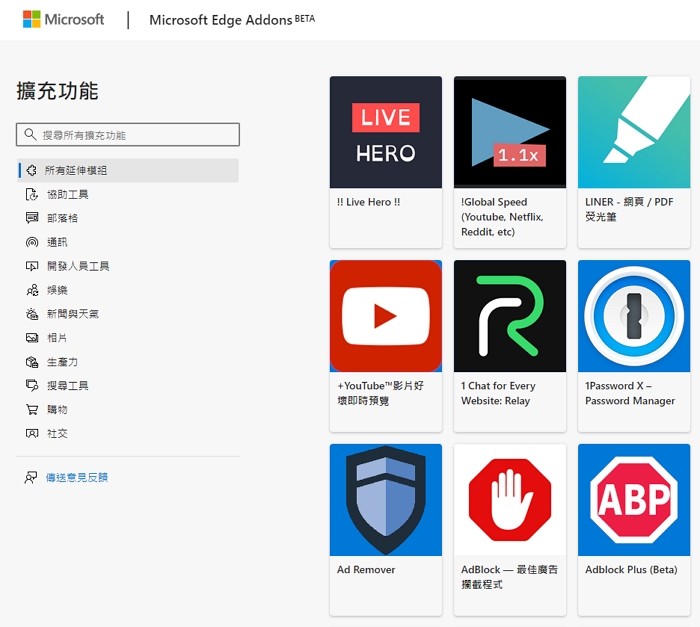This screenshot has height=627, width=700.
Task: Open the Microsoft Edge Addons title link
Action: 220,20
